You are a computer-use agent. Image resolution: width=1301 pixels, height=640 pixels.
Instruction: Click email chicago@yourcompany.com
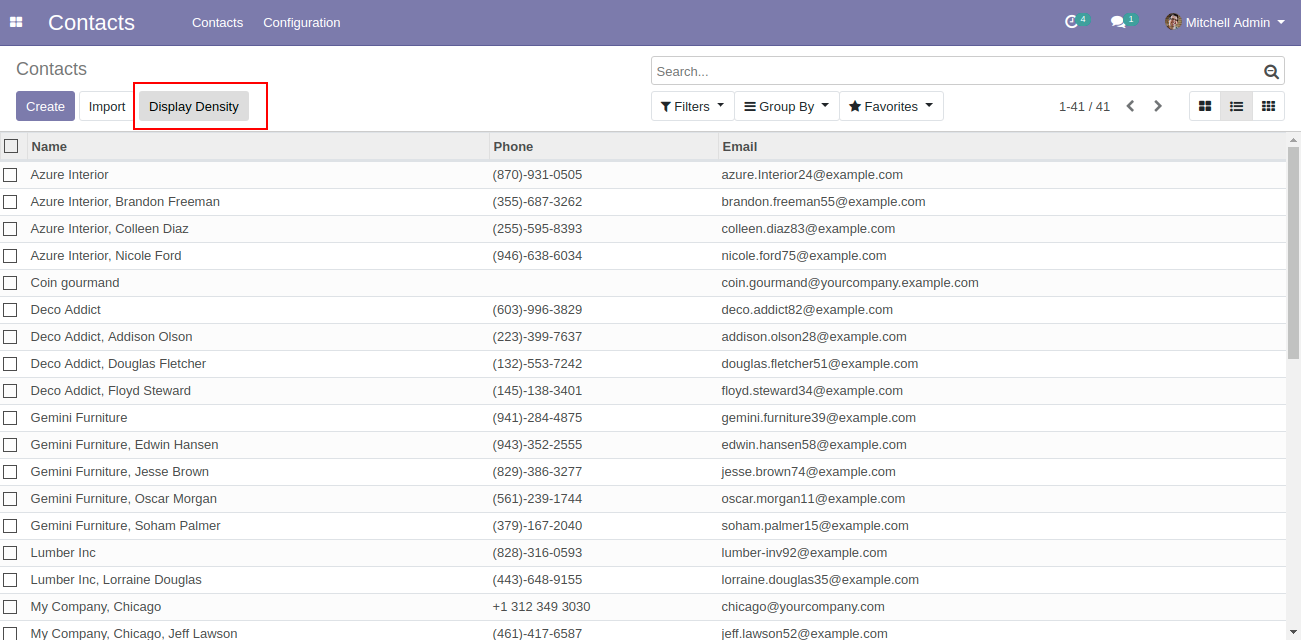803,607
